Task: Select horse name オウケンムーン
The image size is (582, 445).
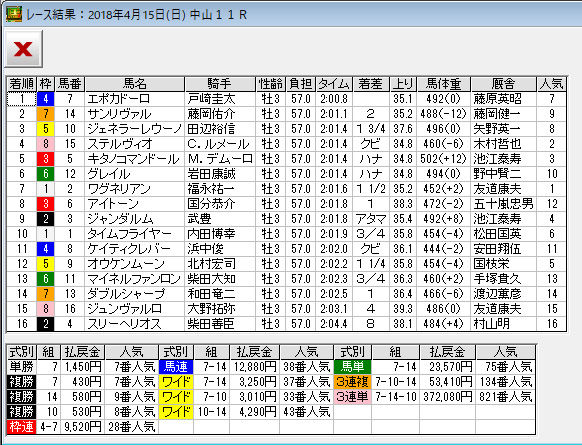Action: pos(126,264)
